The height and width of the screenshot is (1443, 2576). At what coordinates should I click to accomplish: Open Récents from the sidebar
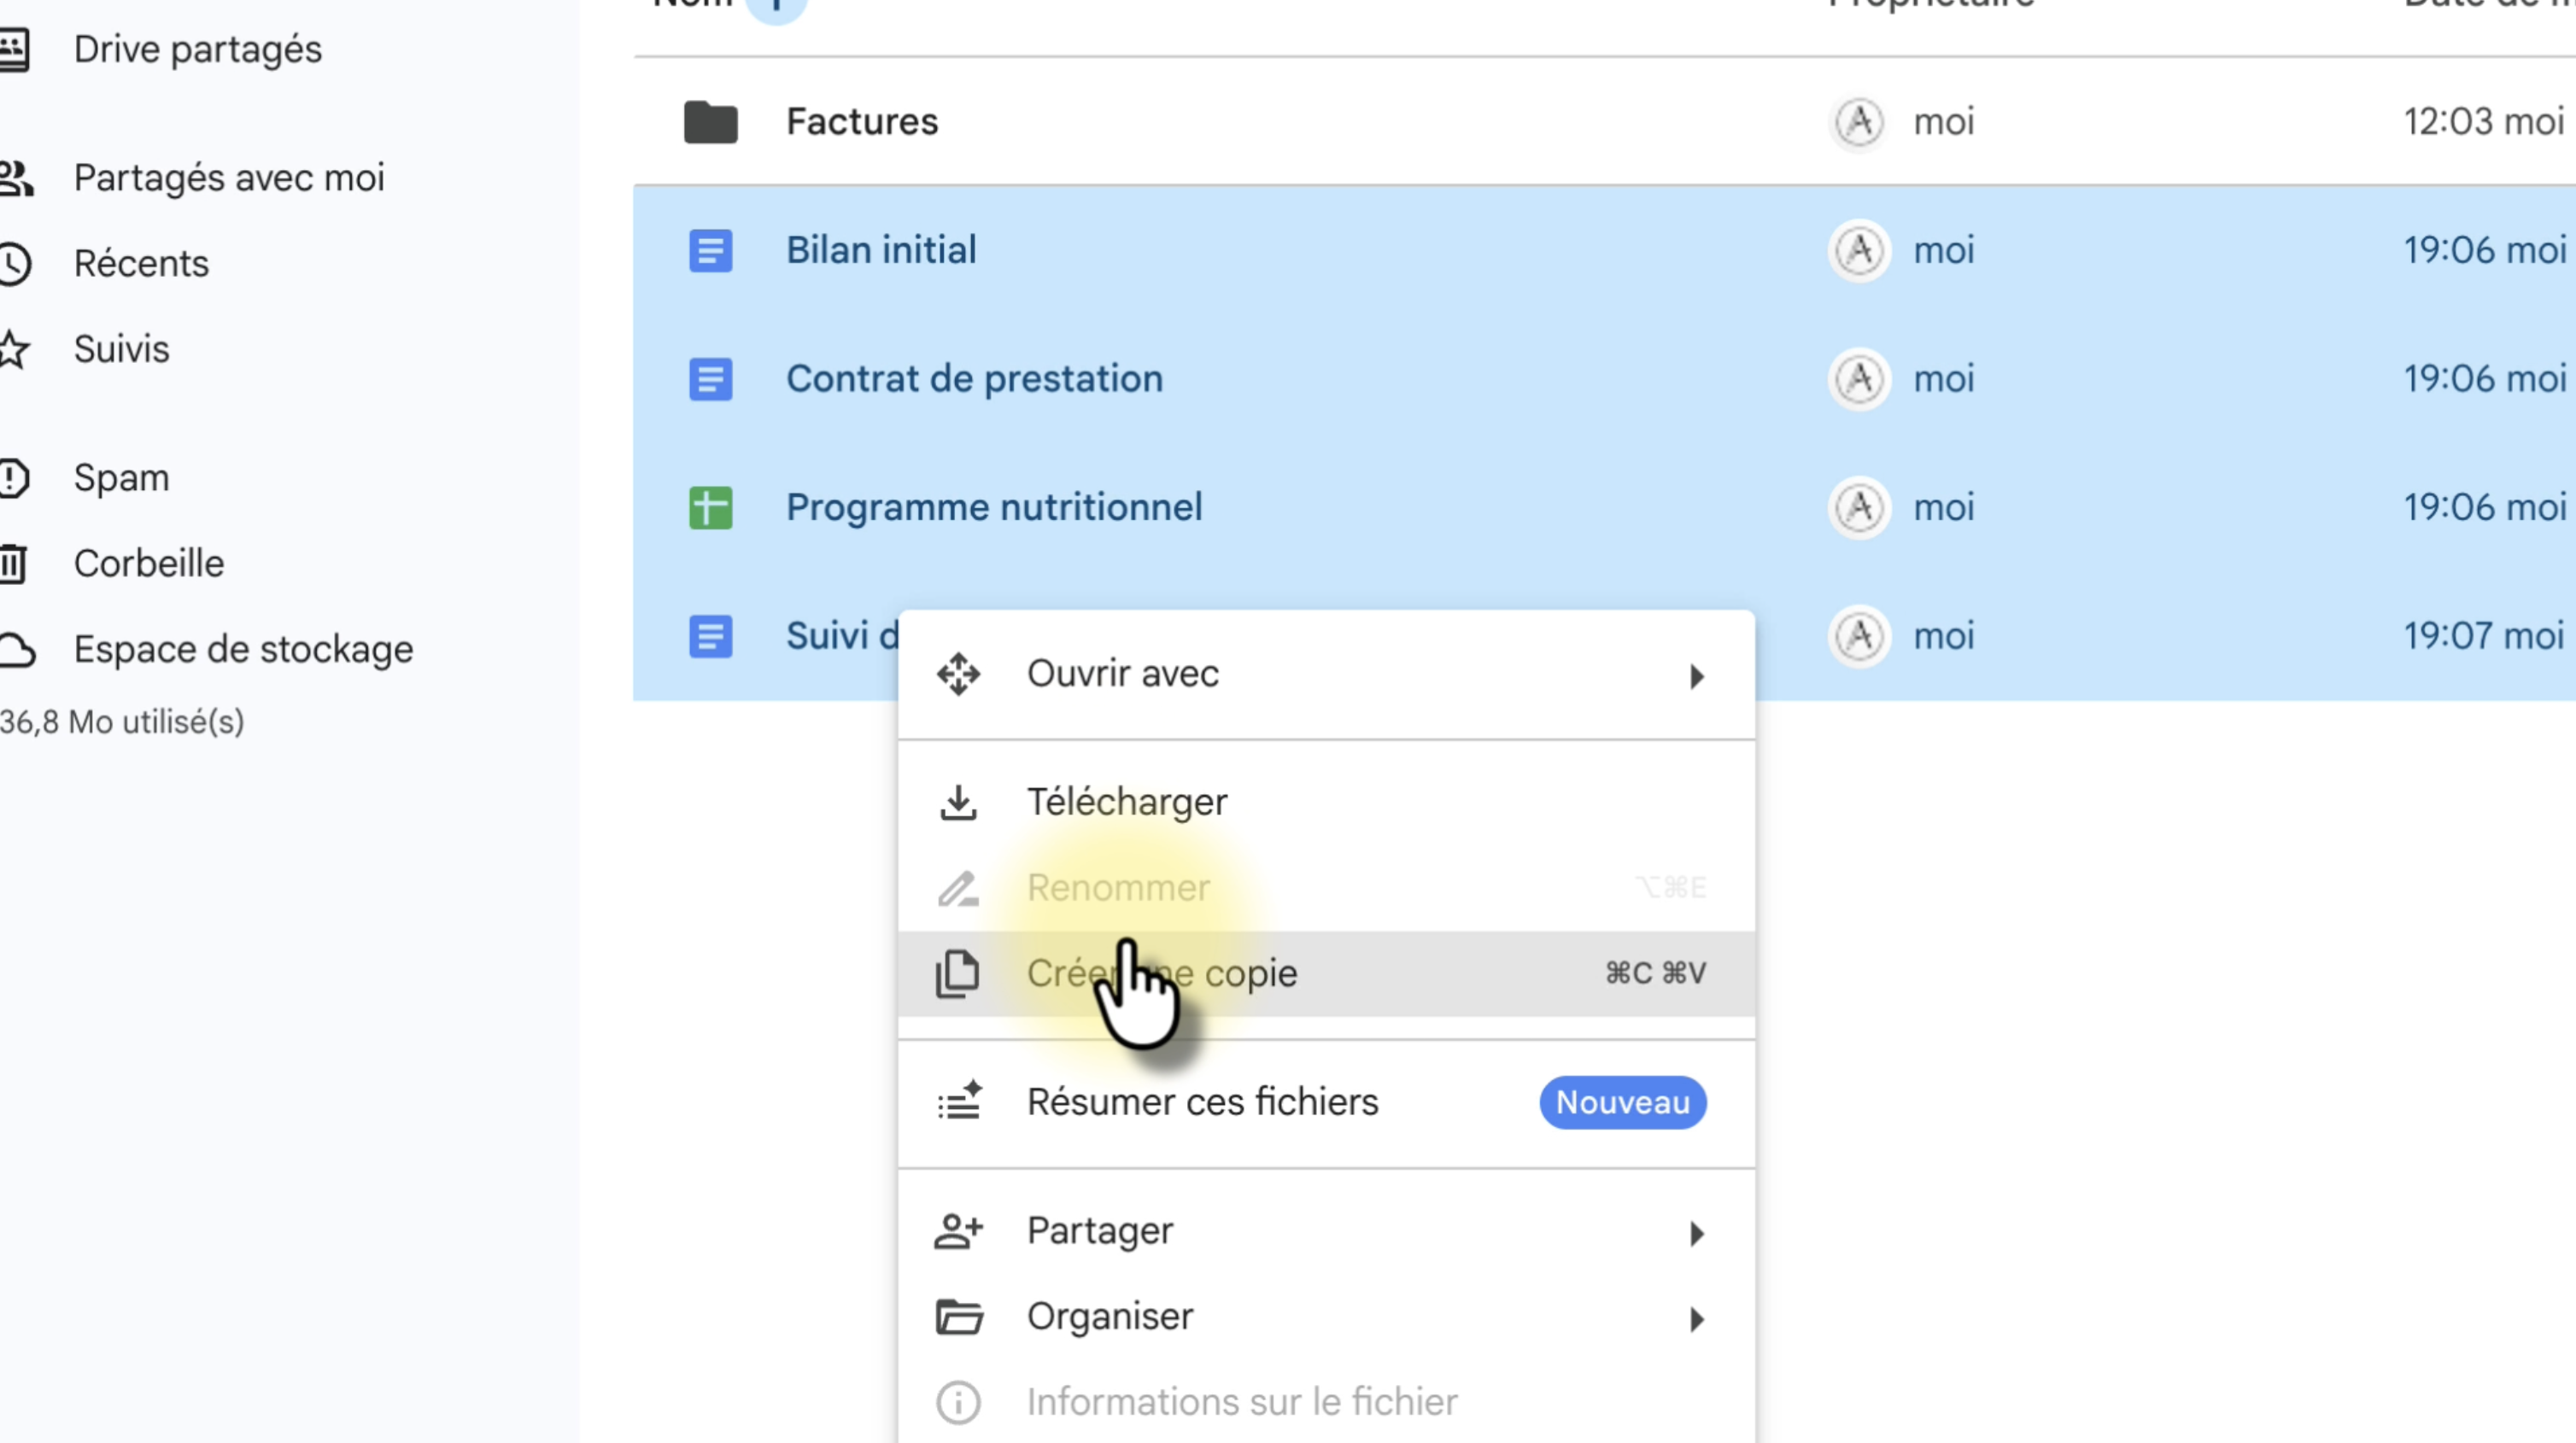click(141, 264)
